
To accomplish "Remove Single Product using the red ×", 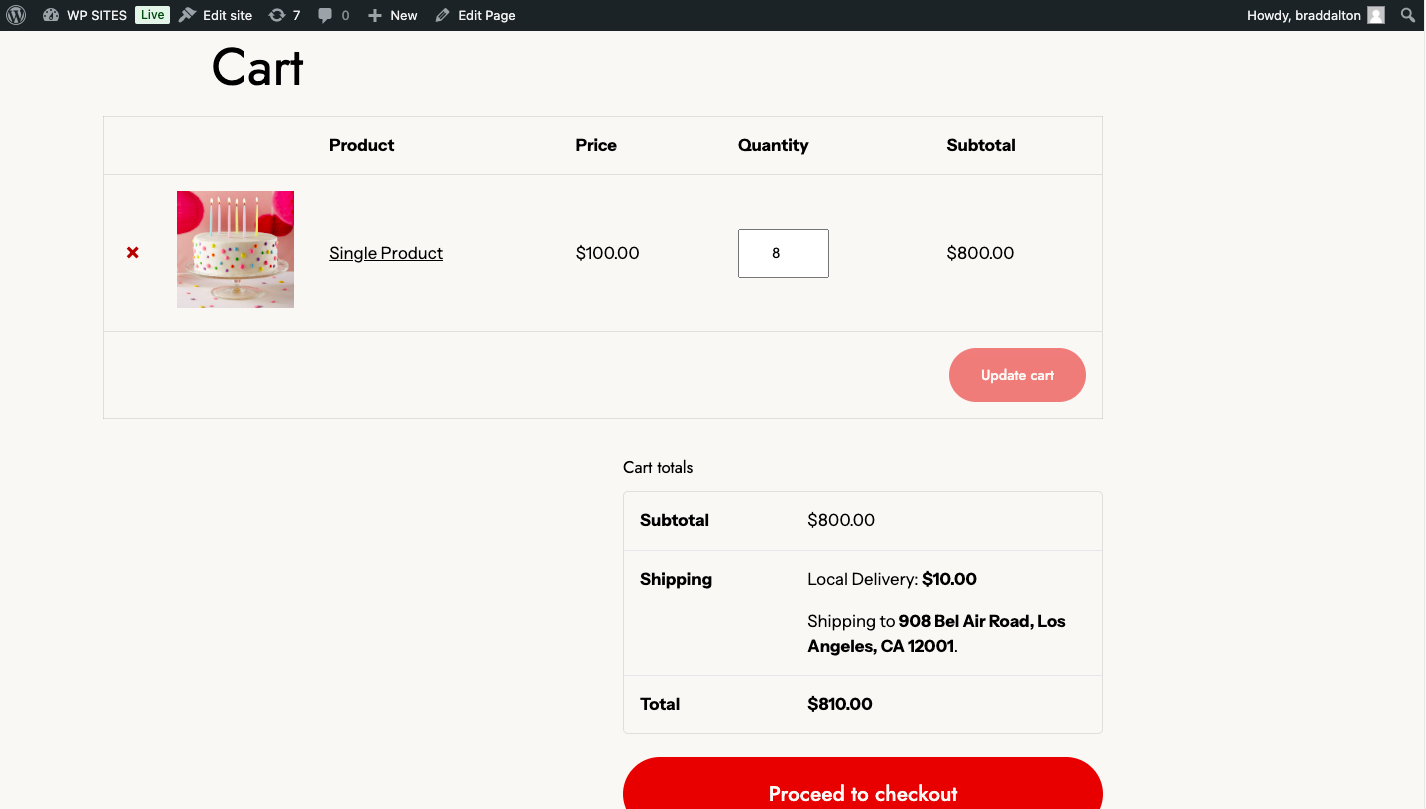I will [x=133, y=253].
